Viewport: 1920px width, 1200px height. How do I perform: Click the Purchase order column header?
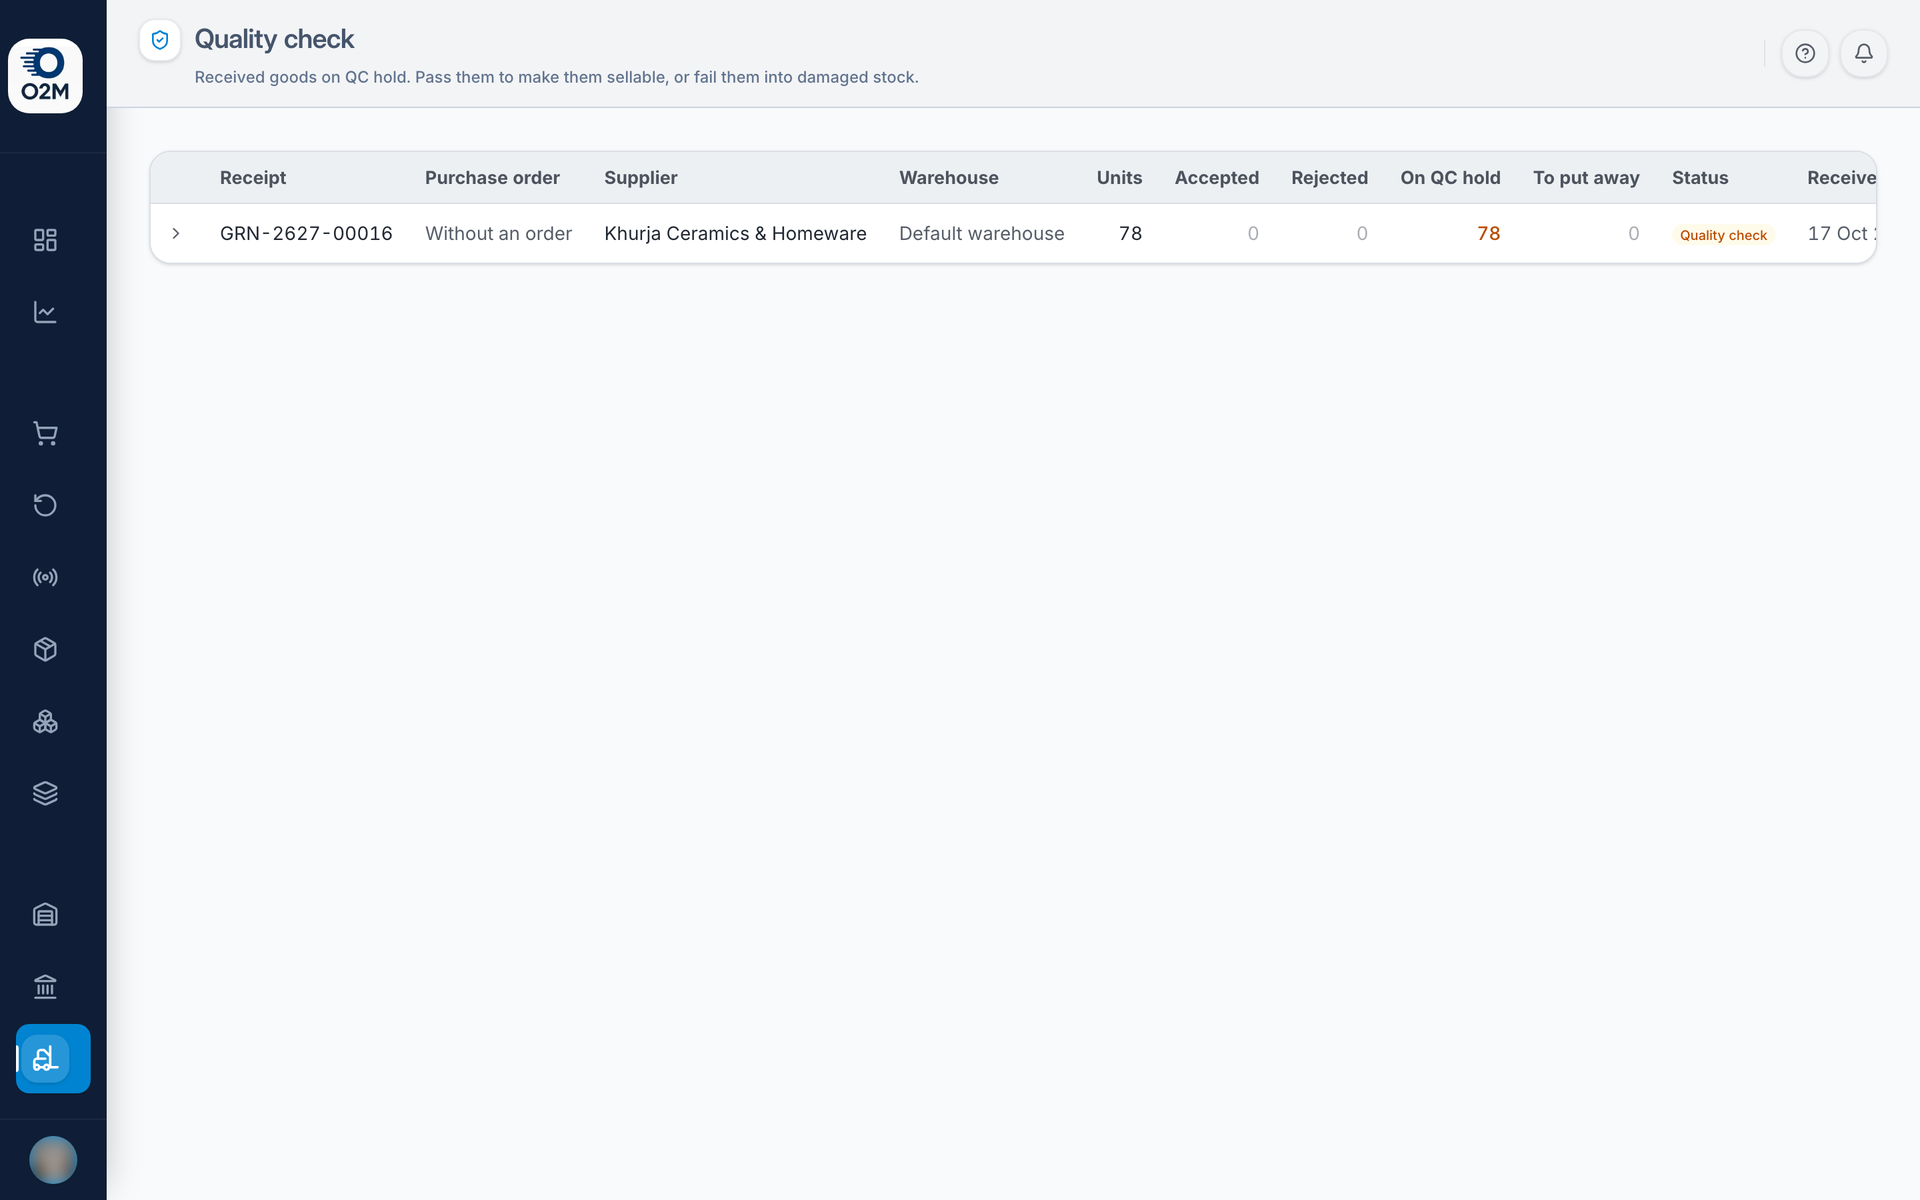click(492, 177)
